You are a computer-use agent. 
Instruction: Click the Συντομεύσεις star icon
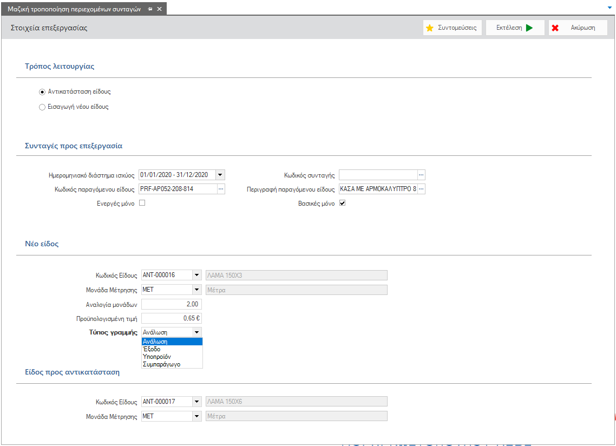coord(429,28)
